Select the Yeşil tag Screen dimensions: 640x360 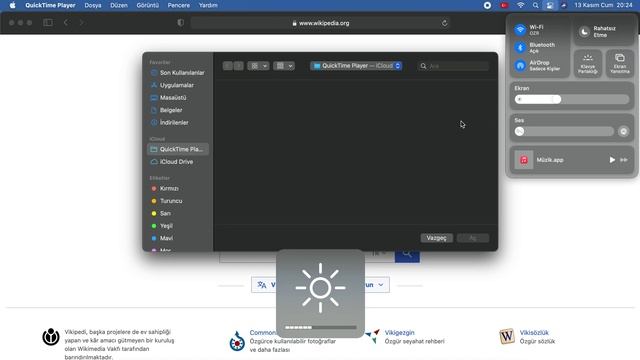[178, 226]
